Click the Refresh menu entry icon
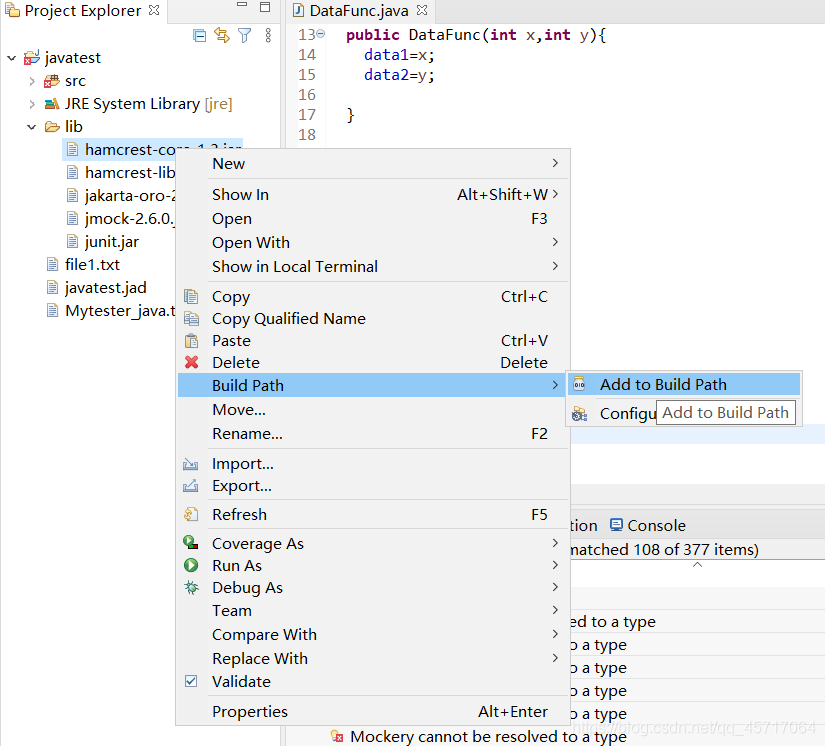Viewport: 825px width, 746px height. (x=191, y=514)
